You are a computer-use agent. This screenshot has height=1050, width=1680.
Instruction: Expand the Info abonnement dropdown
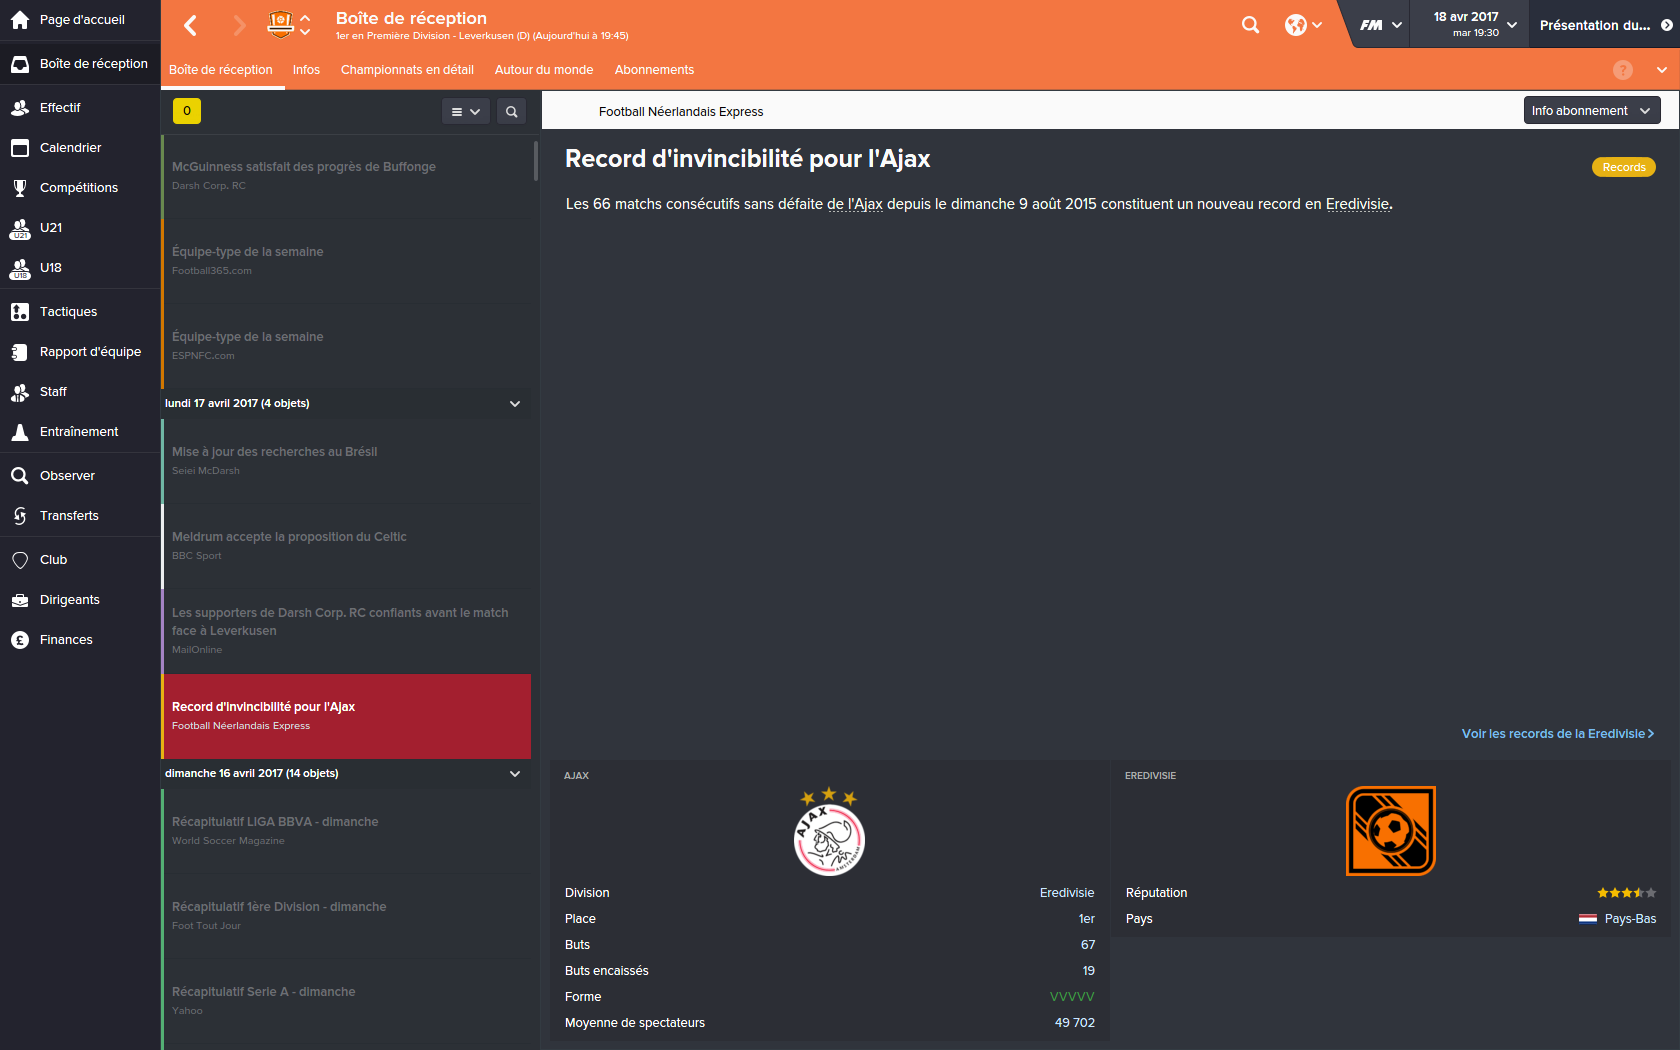point(1592,110)
